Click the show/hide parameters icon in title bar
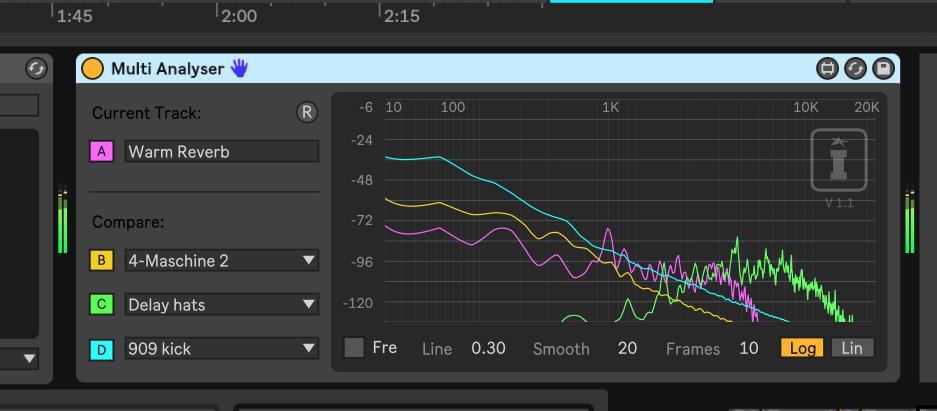 [x=827, y=68]
